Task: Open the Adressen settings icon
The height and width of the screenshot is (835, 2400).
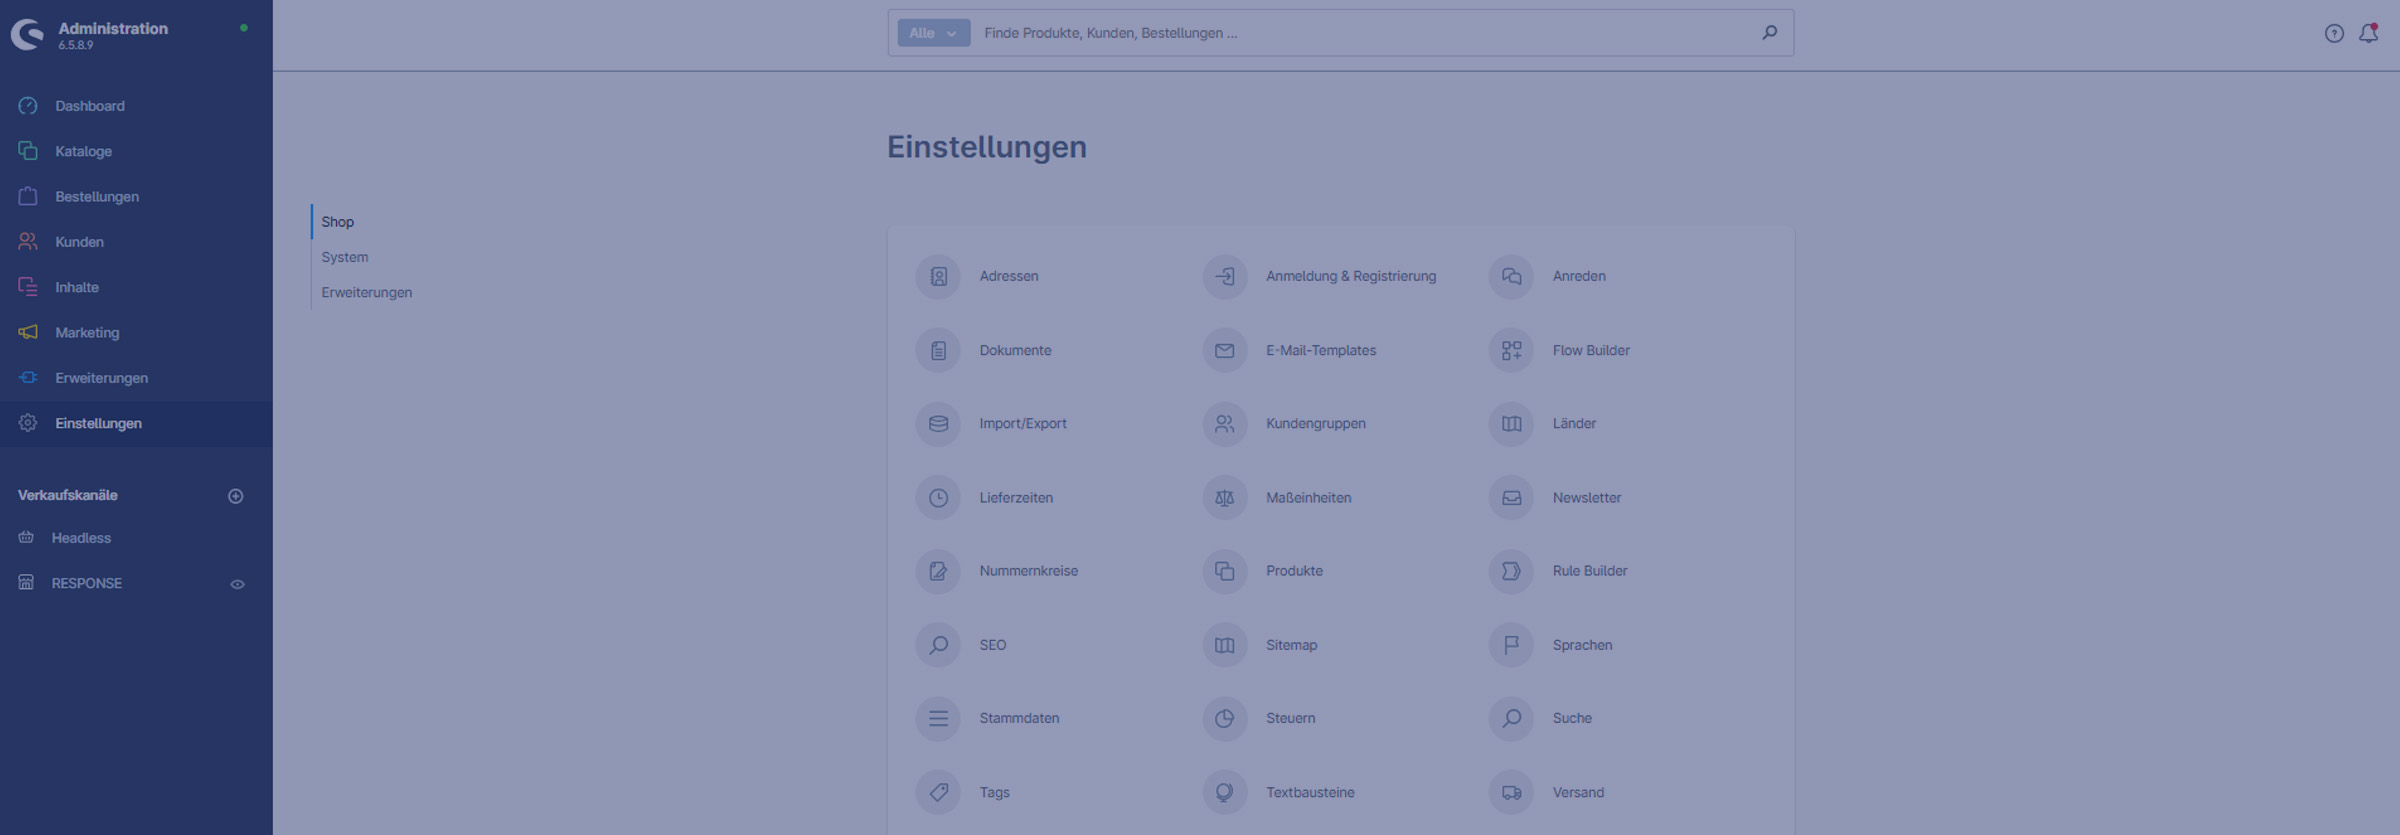Action: point(938,277)
